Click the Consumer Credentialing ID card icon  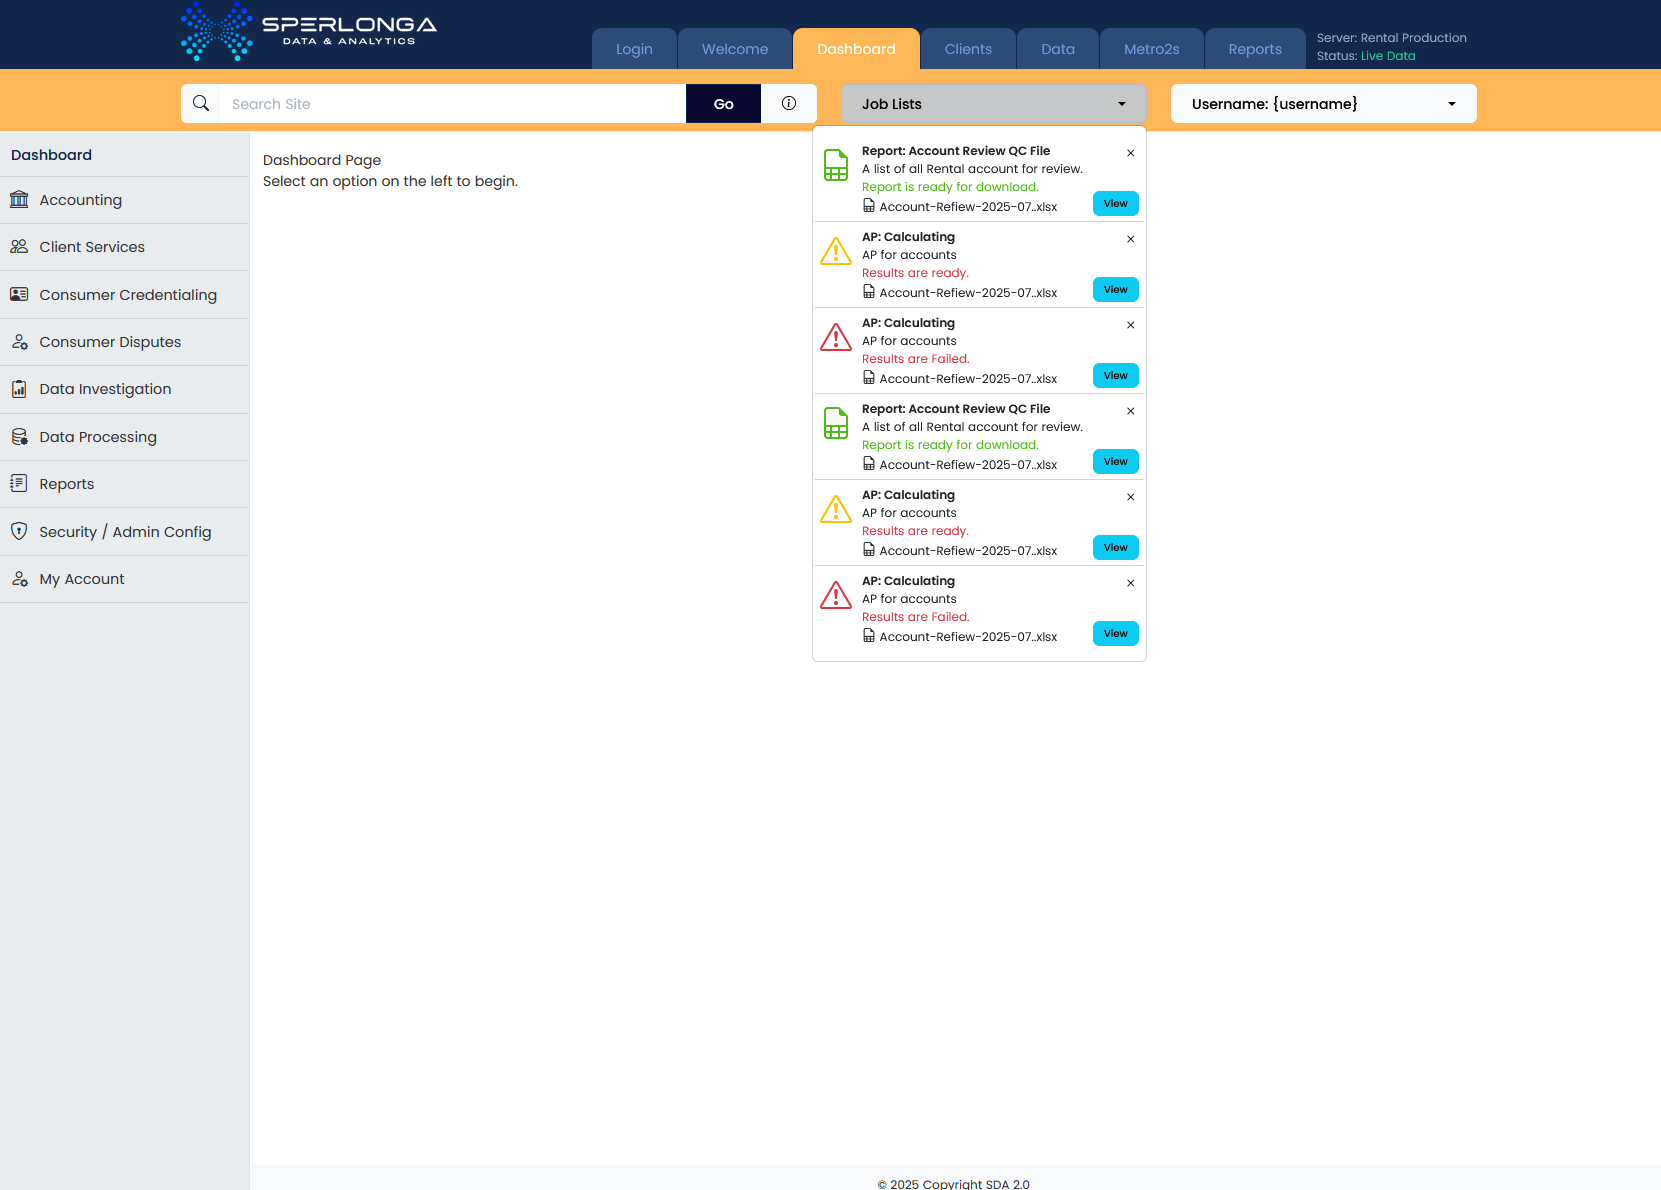pos(19,295)
